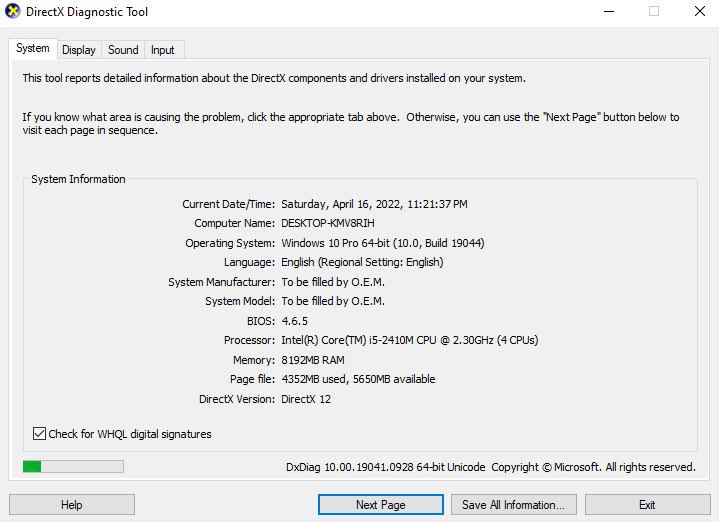Click the 8192MB RAM memory value
Screen dimensions: 719x522
[314, 360]
